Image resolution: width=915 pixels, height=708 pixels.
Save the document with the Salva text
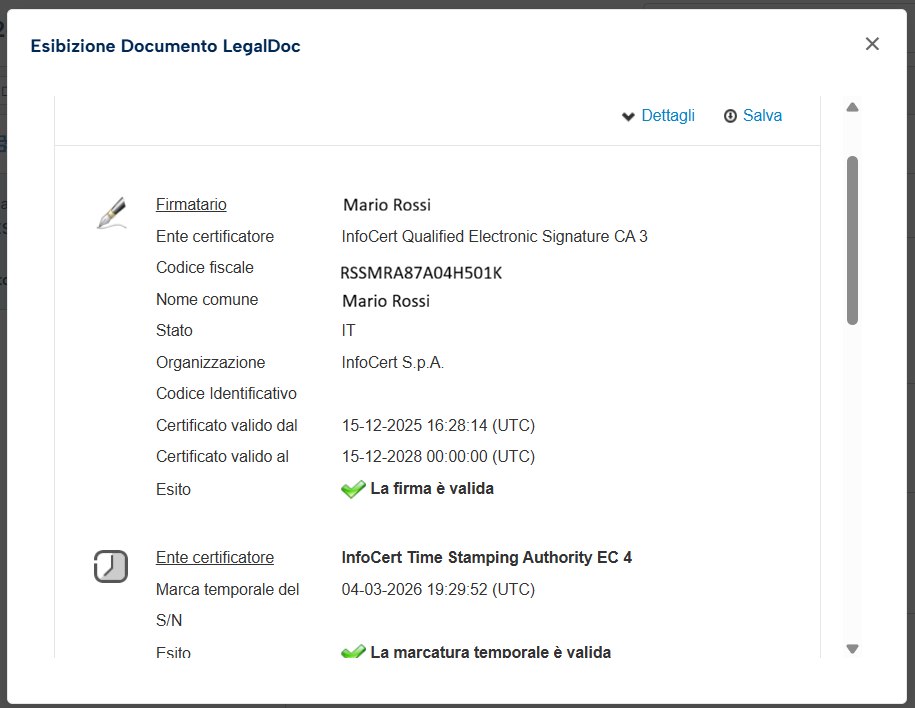[x=762, y=116]
